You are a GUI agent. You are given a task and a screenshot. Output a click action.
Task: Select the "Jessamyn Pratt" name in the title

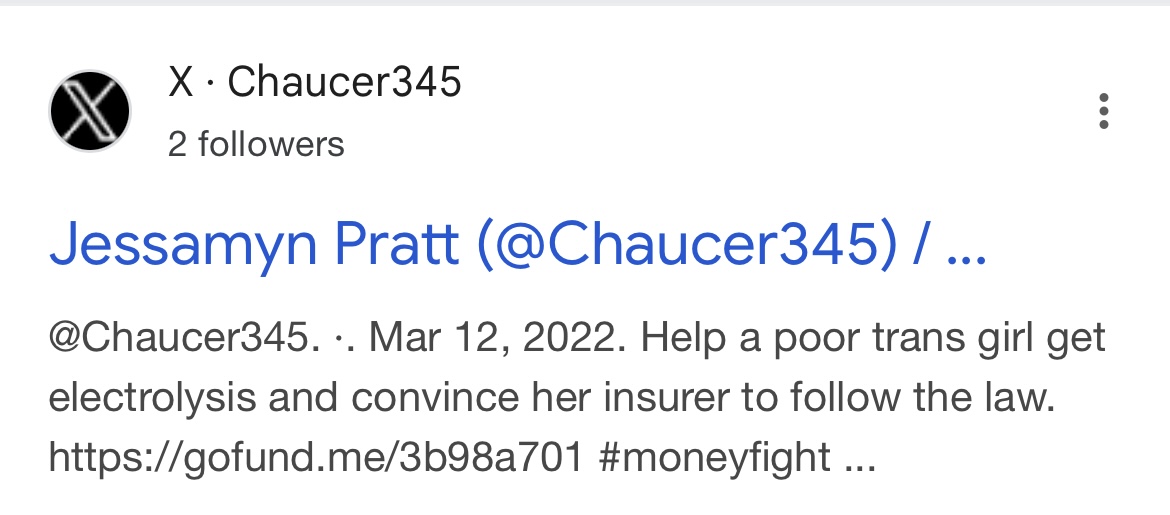pyautogui.click(x=253, y=245)
